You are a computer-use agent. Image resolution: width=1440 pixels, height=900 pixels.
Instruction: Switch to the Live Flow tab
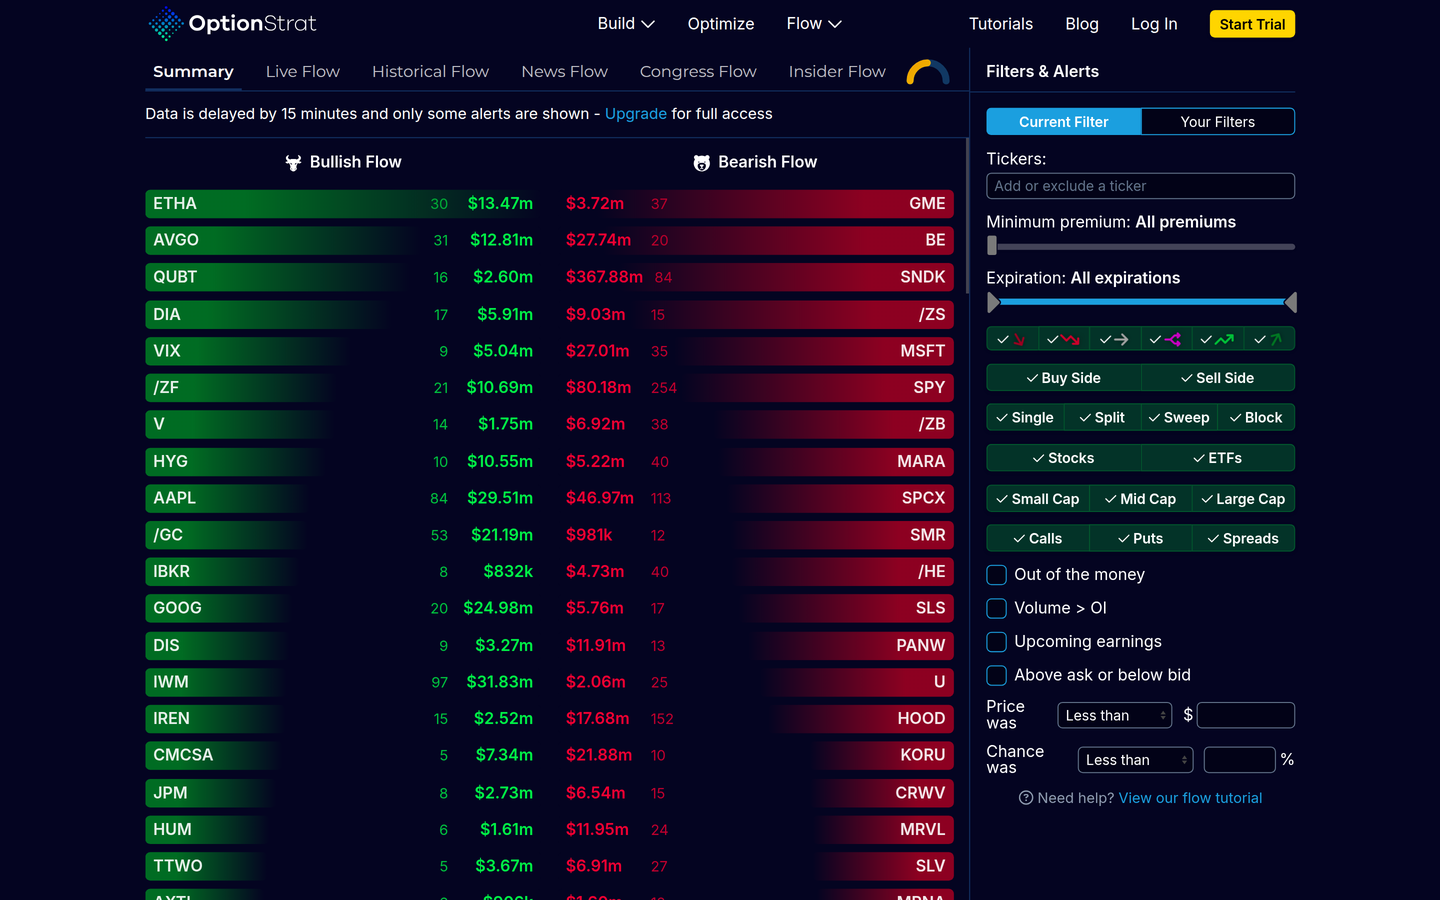[x=303, y=72]
